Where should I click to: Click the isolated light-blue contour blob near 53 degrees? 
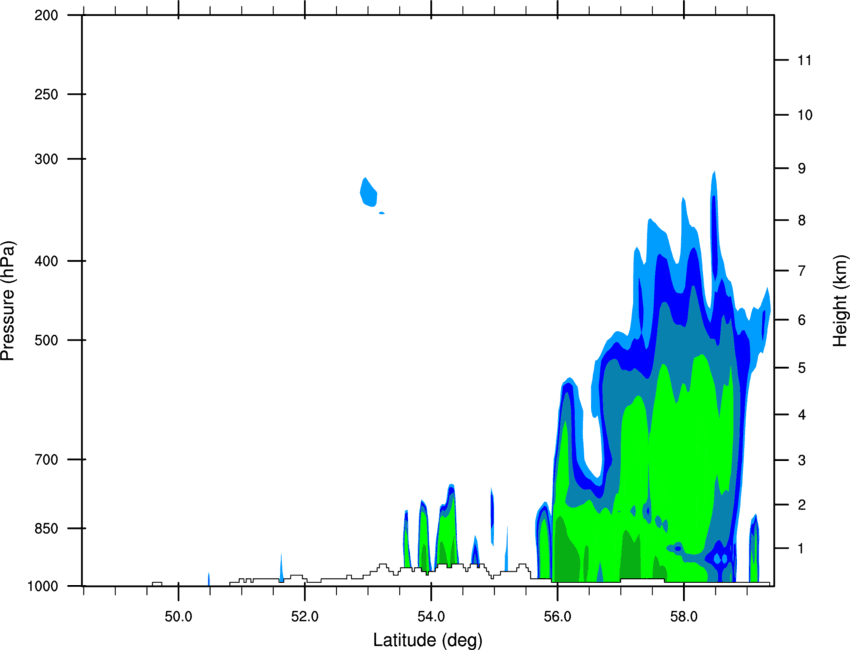coord(369,192)
